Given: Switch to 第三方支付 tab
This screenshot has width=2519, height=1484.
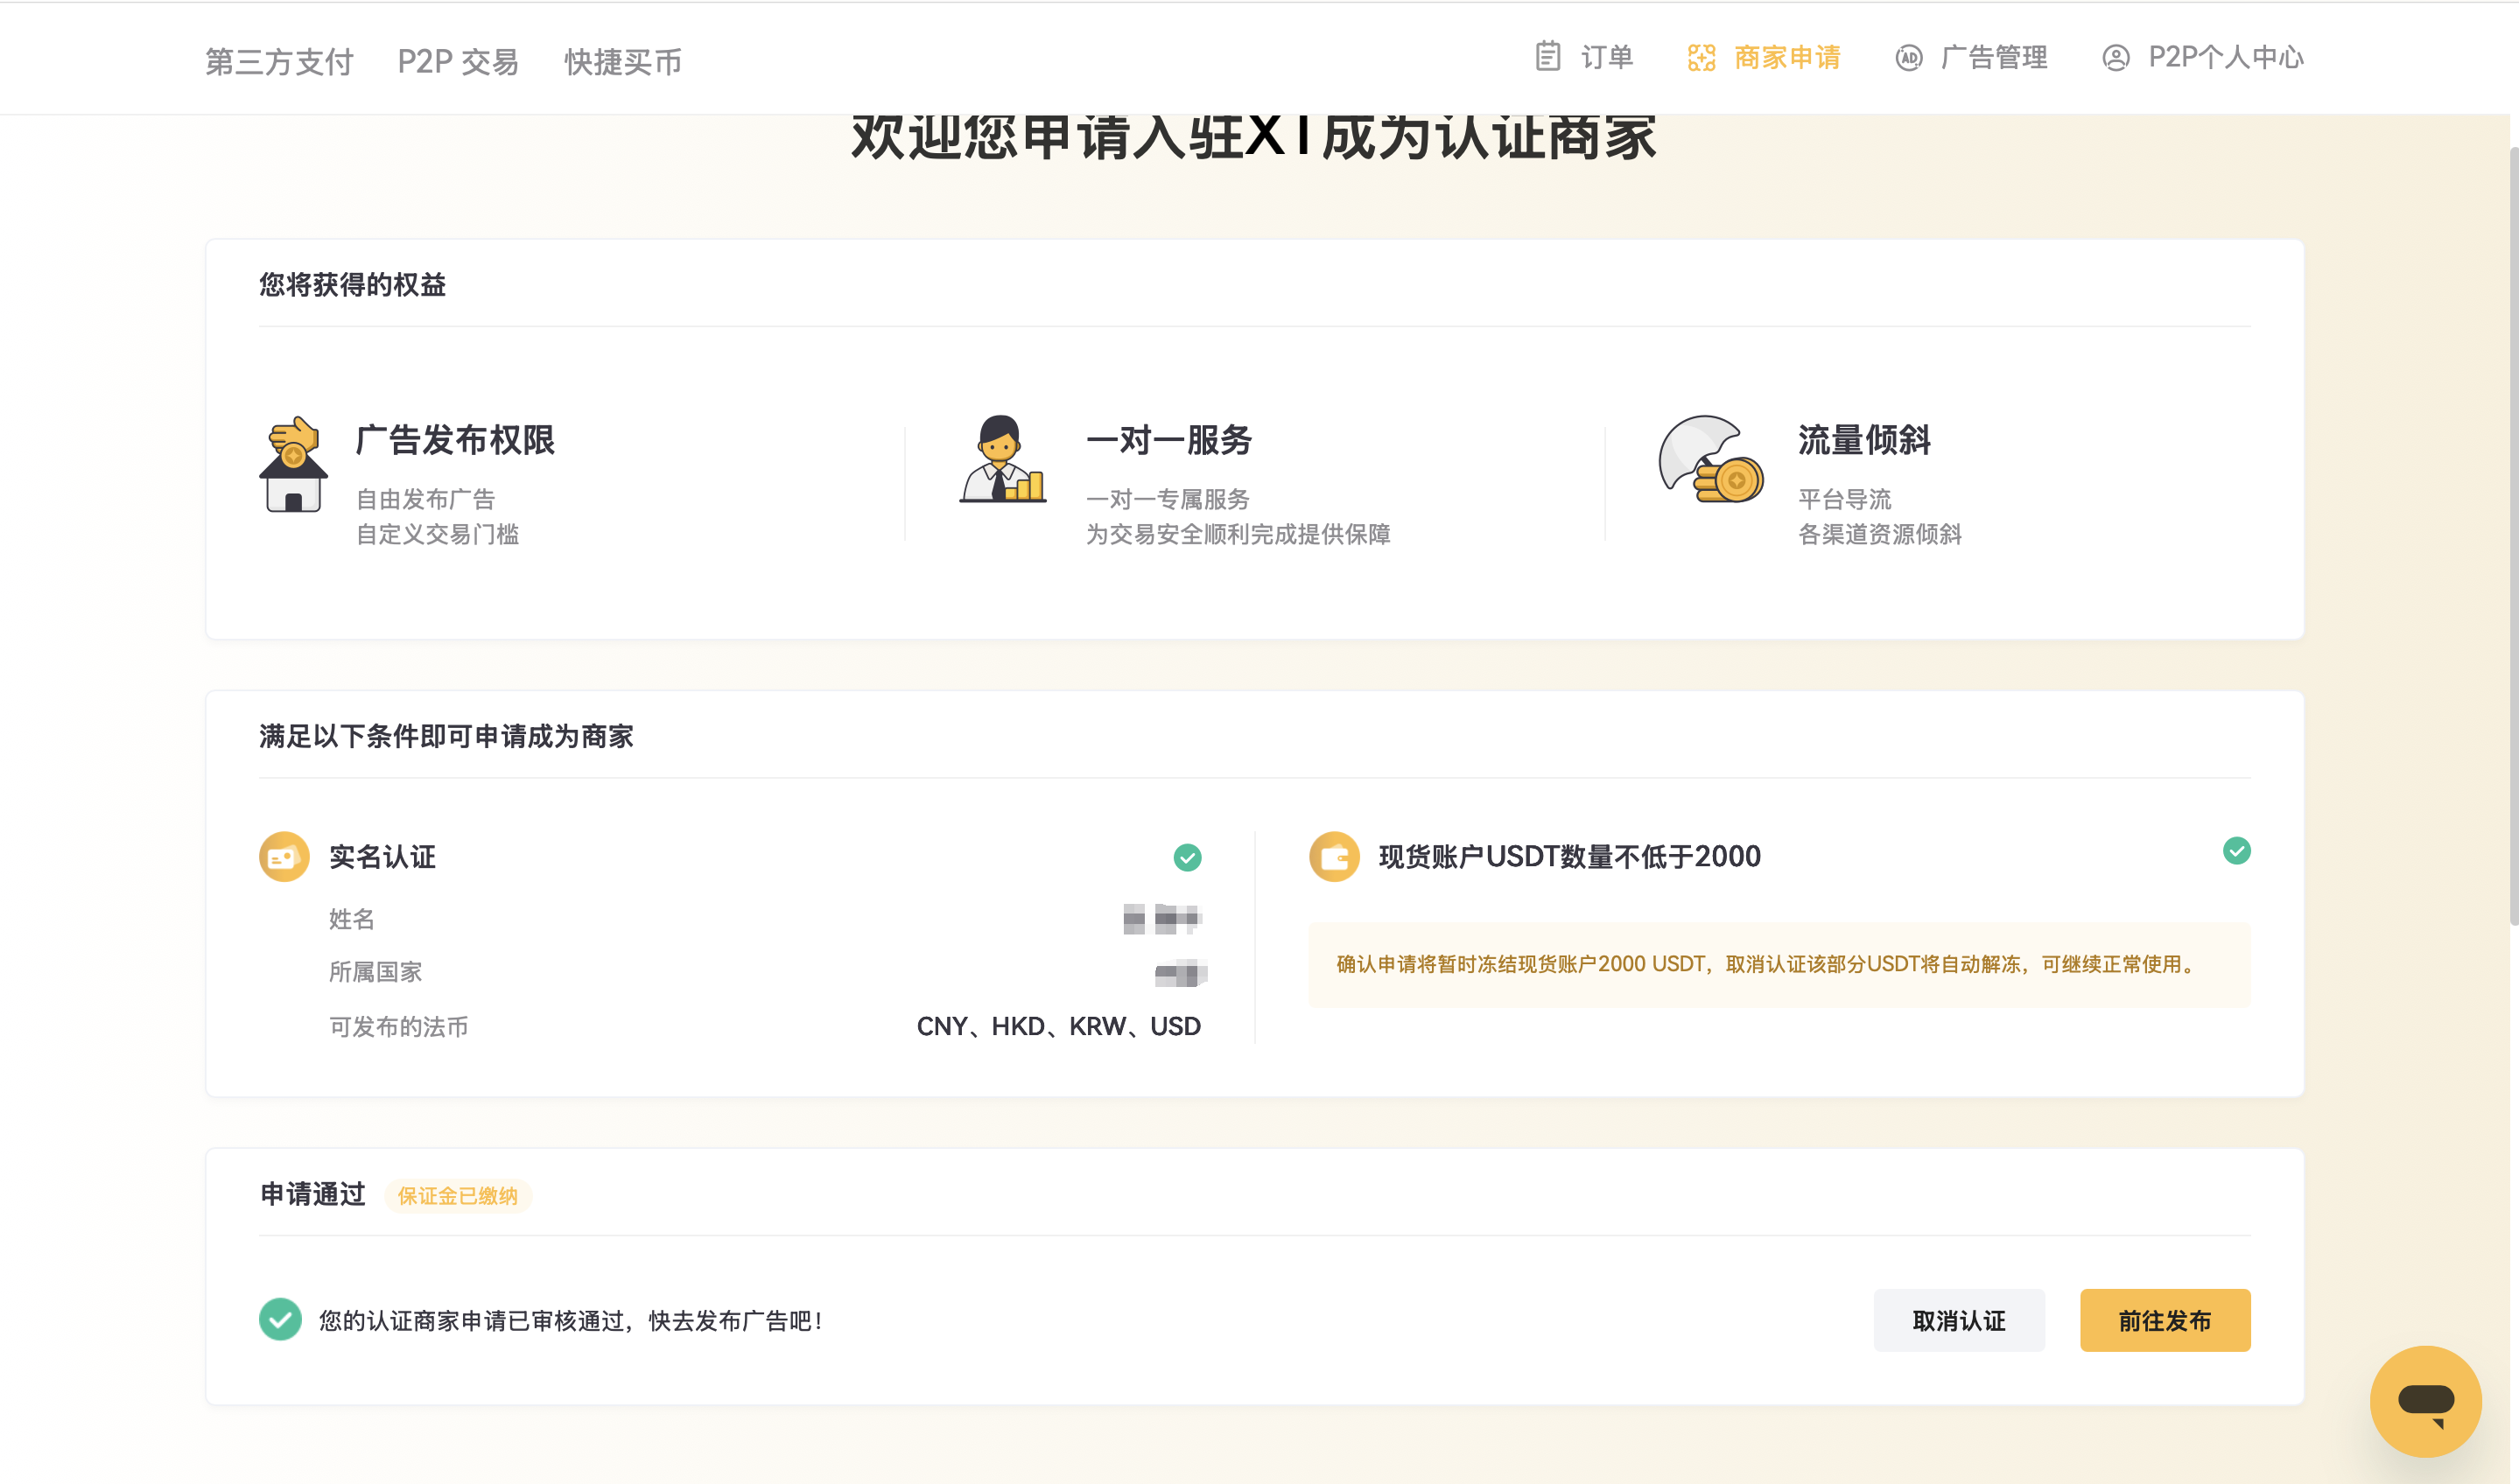Looking at the screenshot, I should tap(278, 61).
